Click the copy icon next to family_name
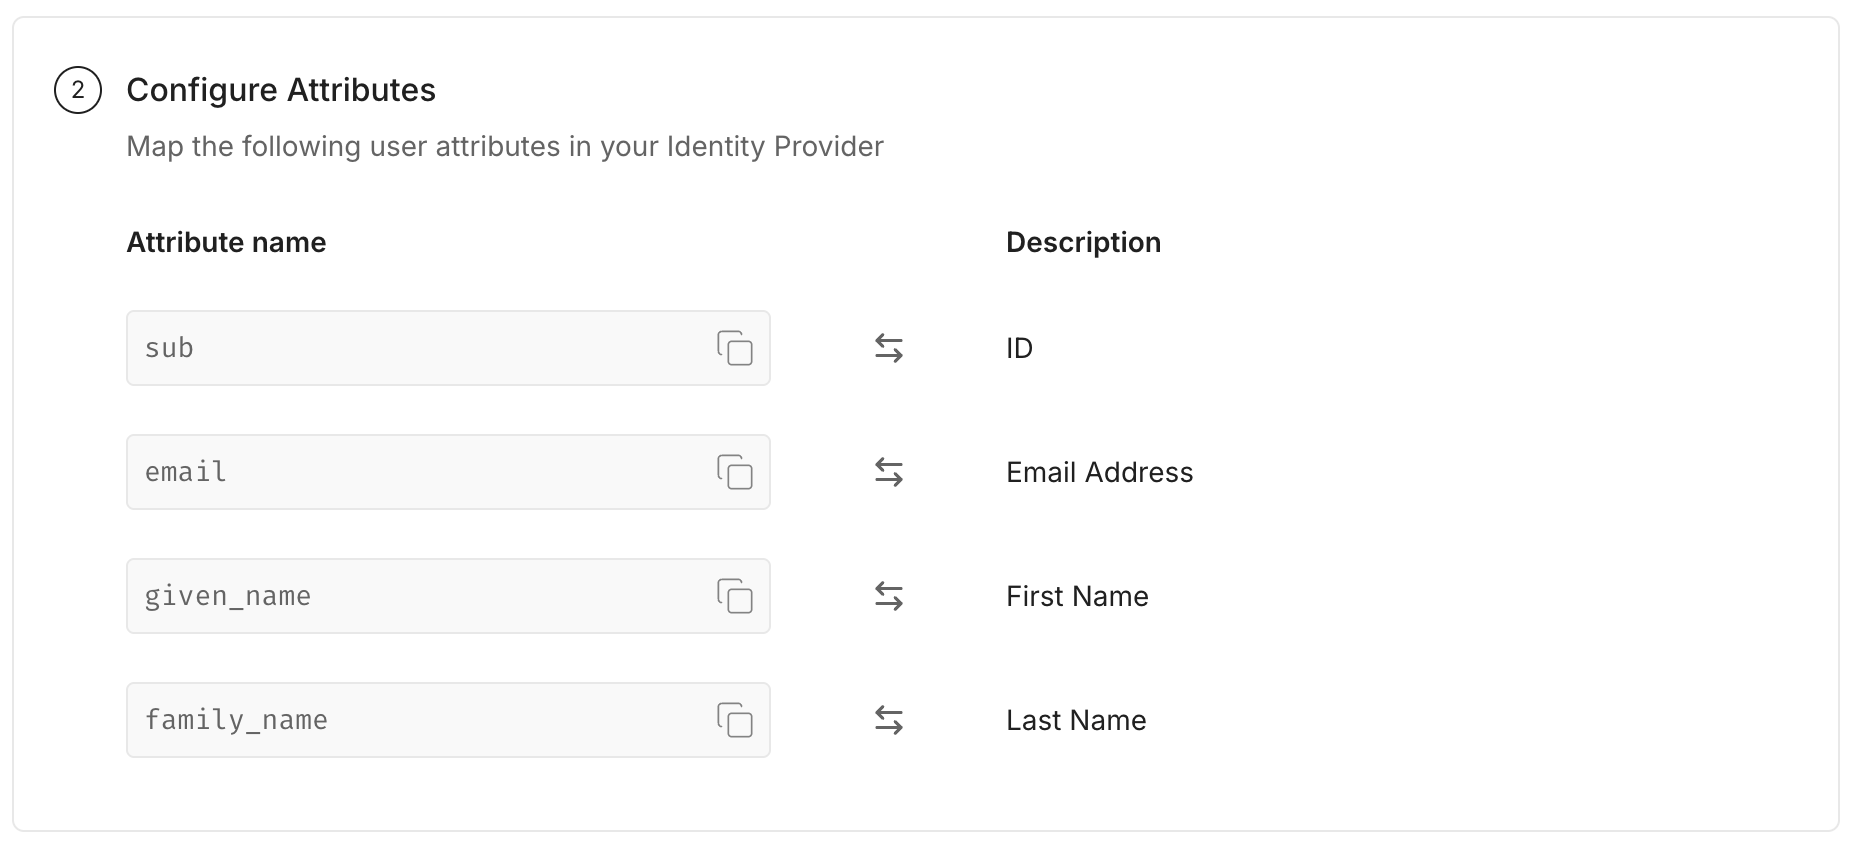This screenshot has width=1862, height=850. coord(736,720)
